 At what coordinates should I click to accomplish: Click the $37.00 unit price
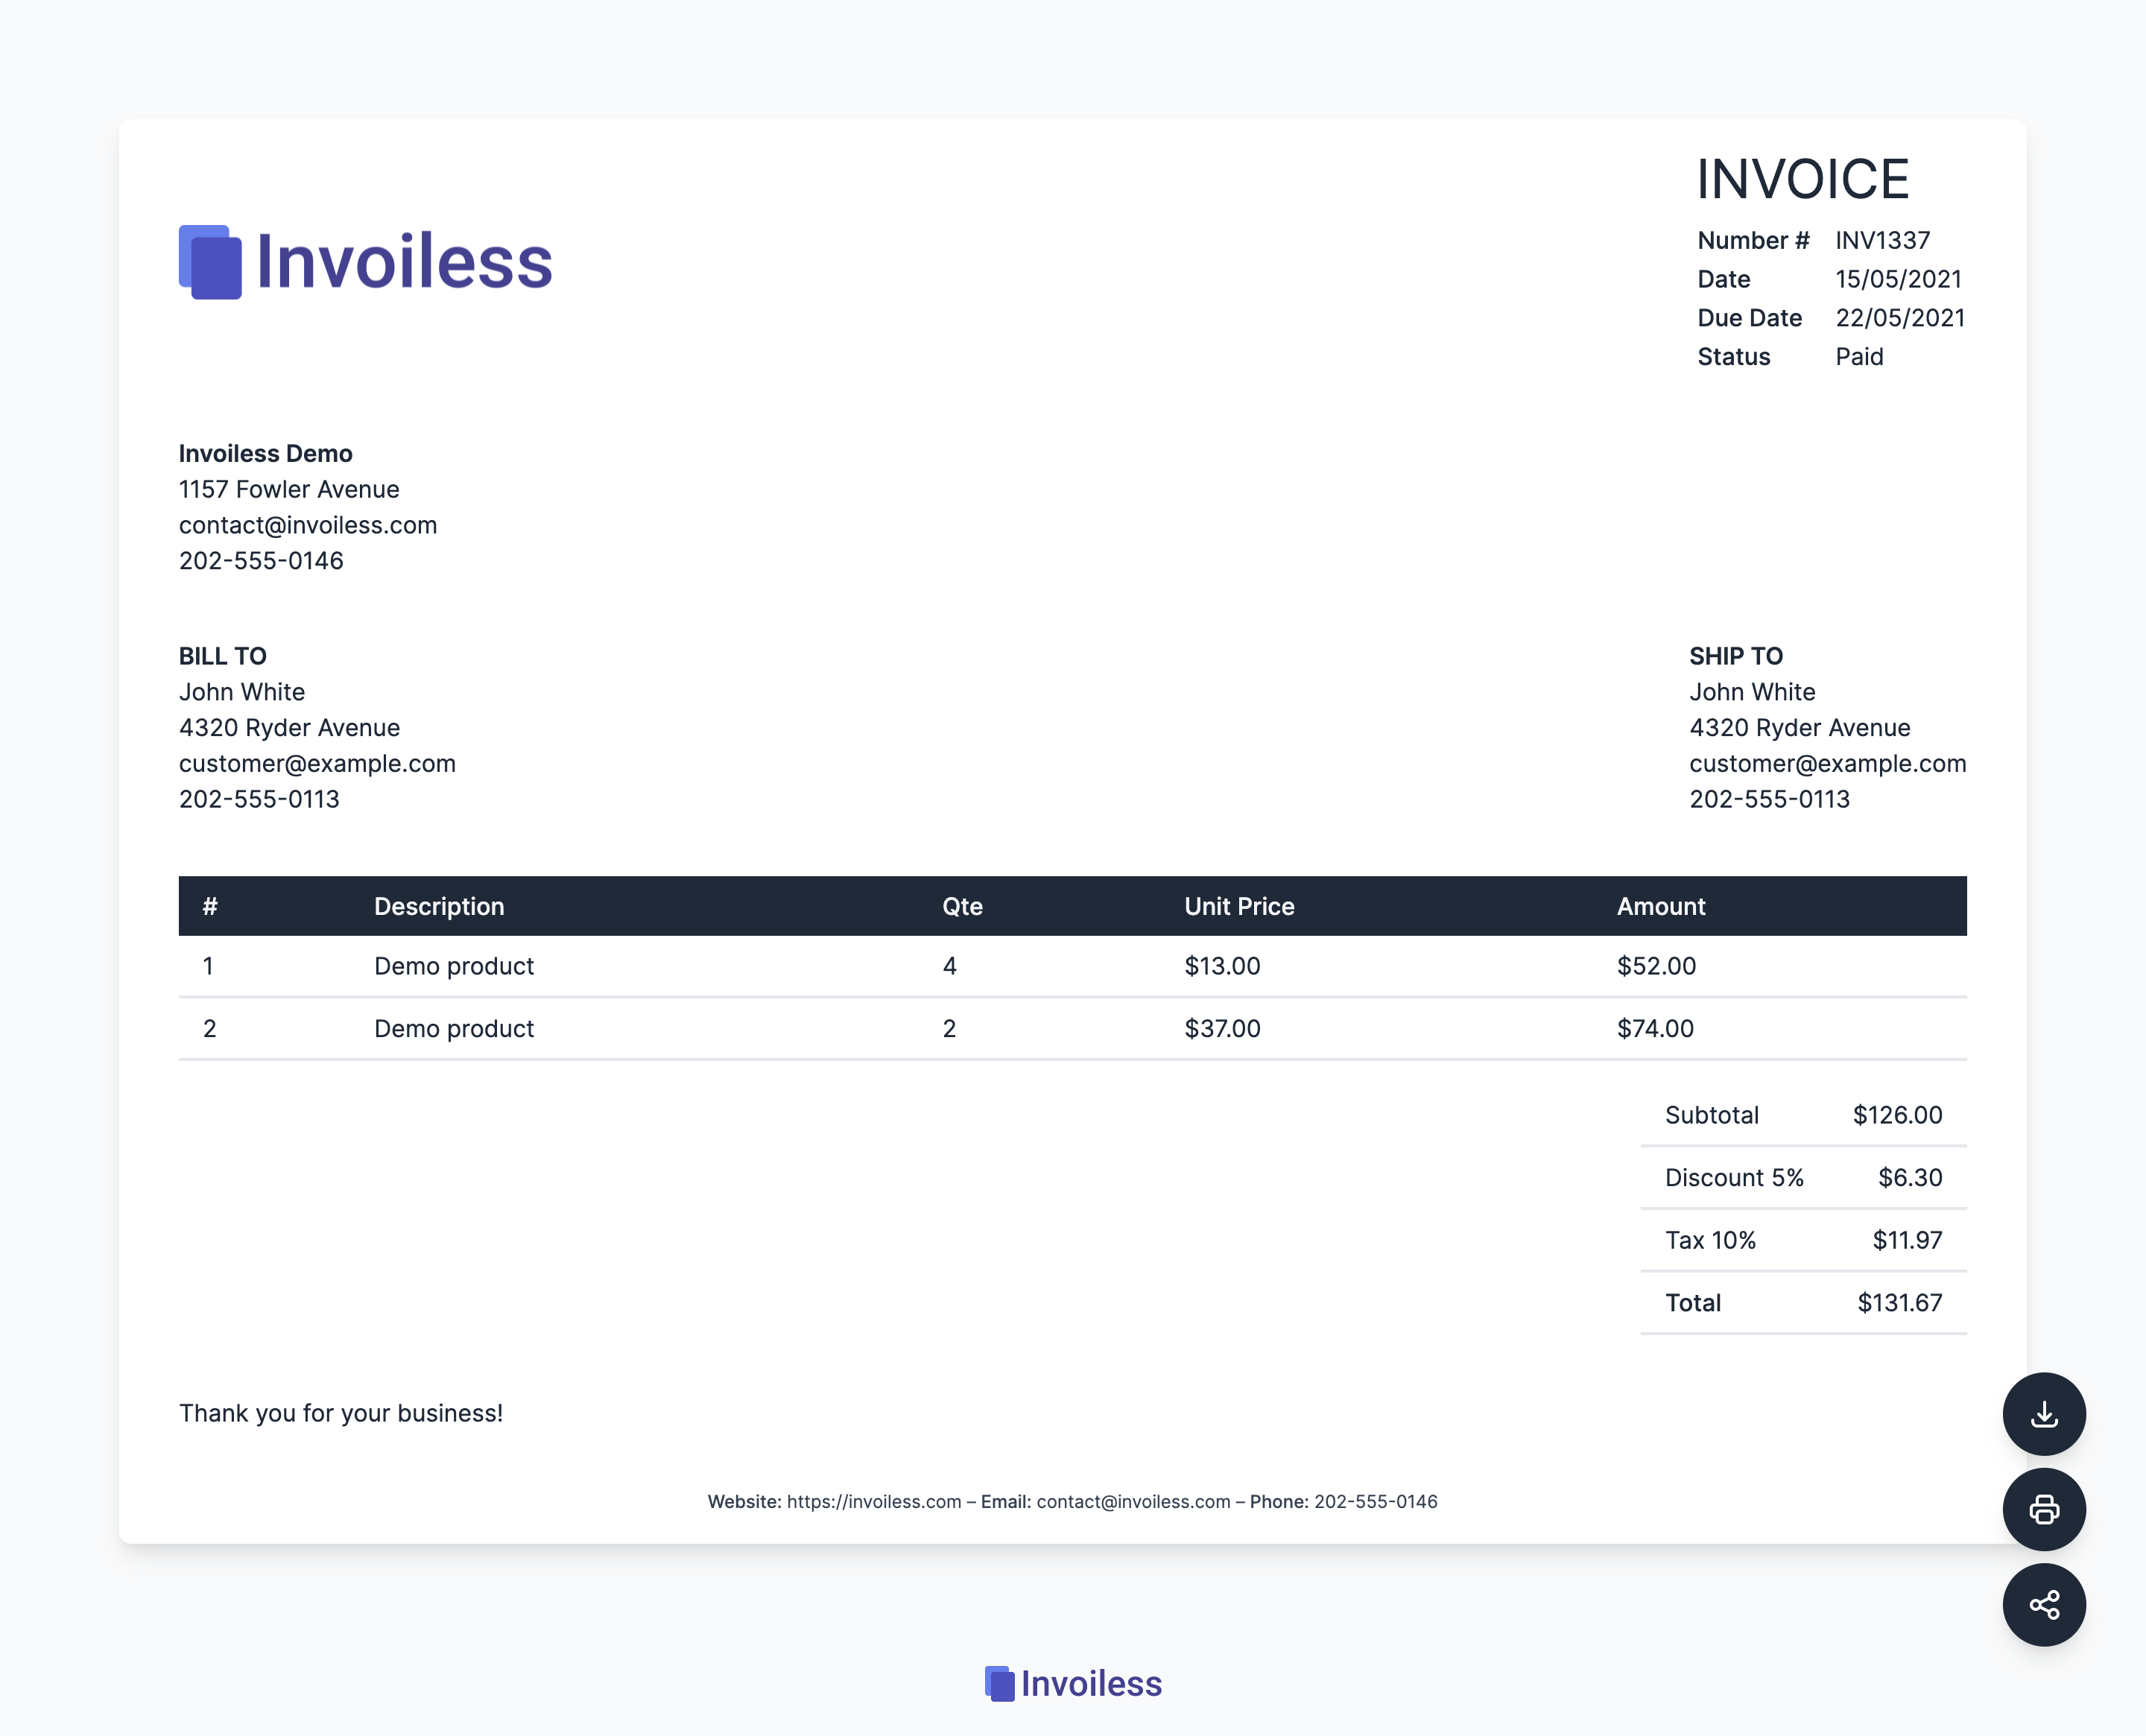[x=1222, y=1028]
